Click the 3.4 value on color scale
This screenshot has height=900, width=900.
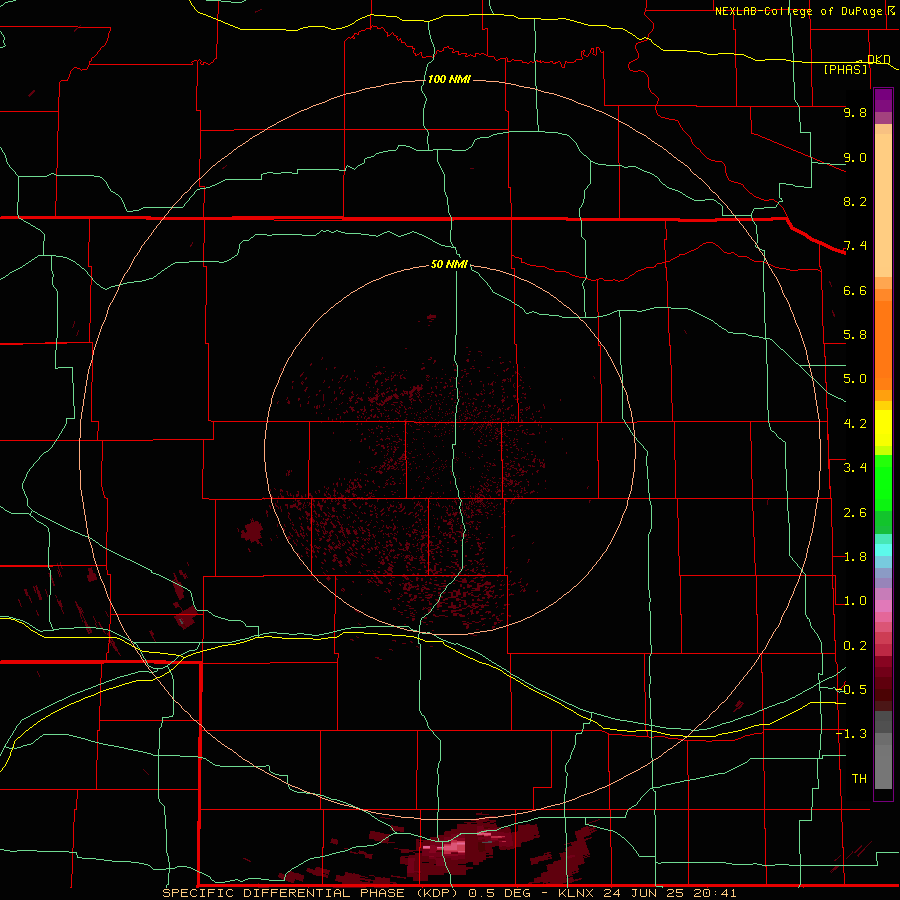pyautogui.click(x=855, y=468)
